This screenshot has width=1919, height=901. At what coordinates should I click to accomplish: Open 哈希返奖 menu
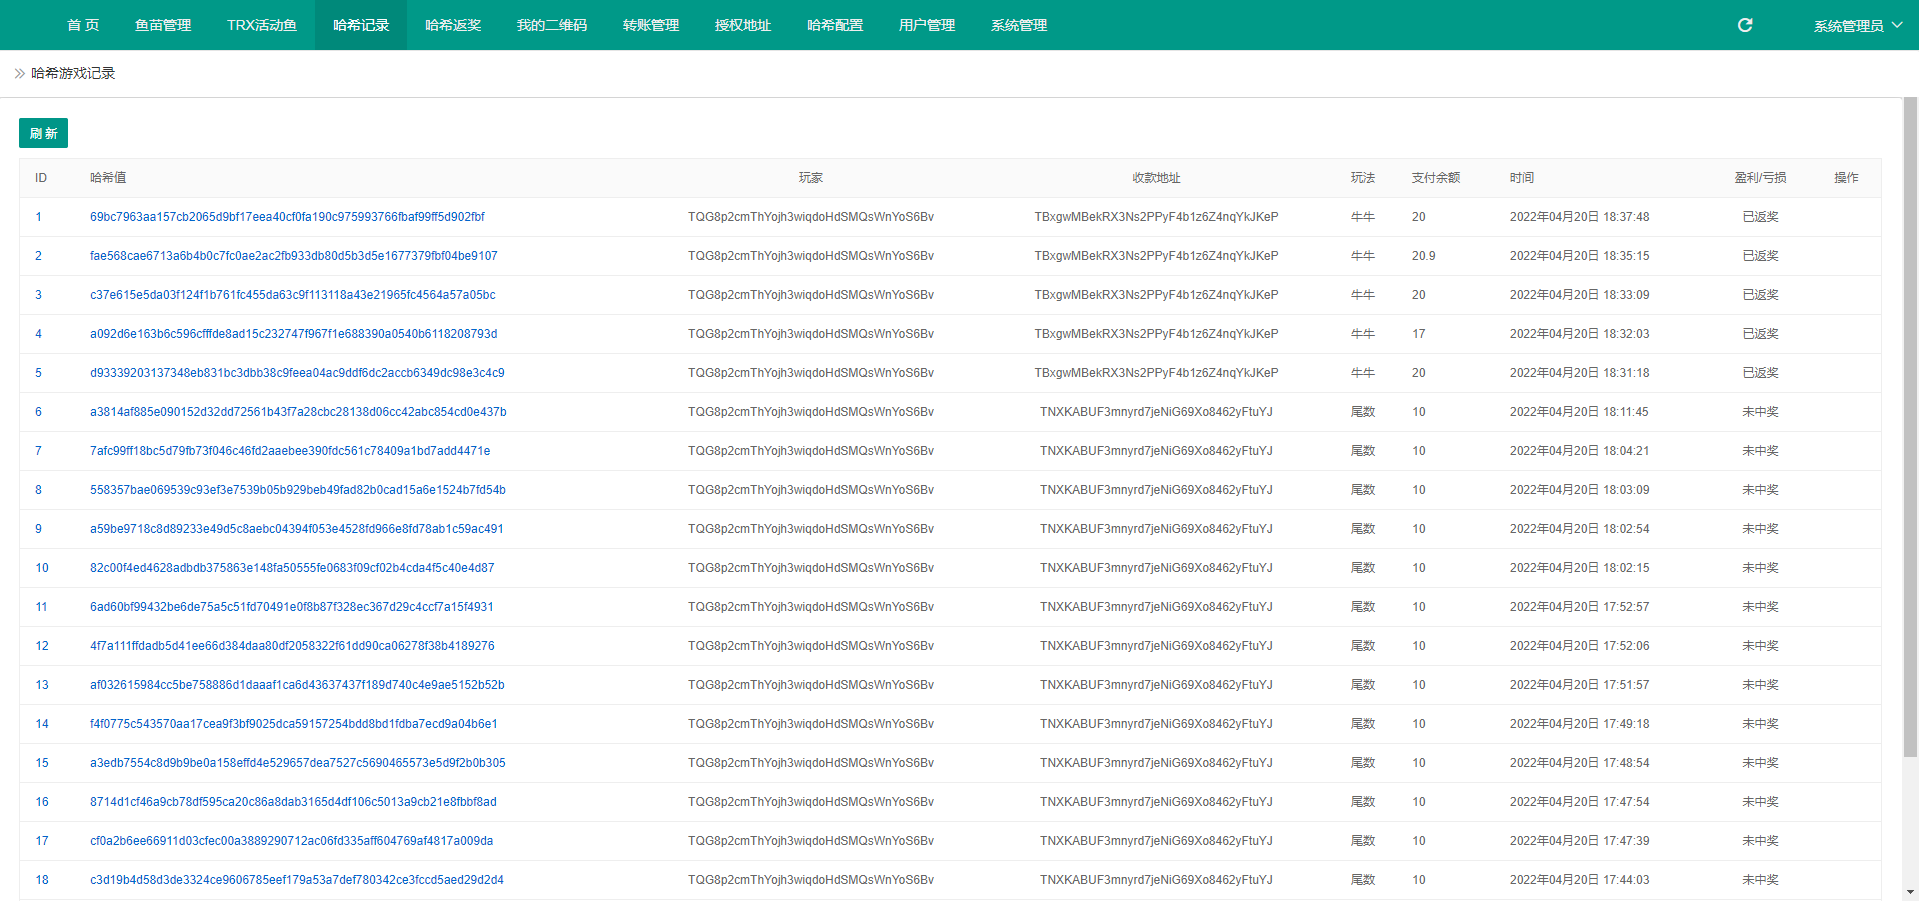coord(453,25)
